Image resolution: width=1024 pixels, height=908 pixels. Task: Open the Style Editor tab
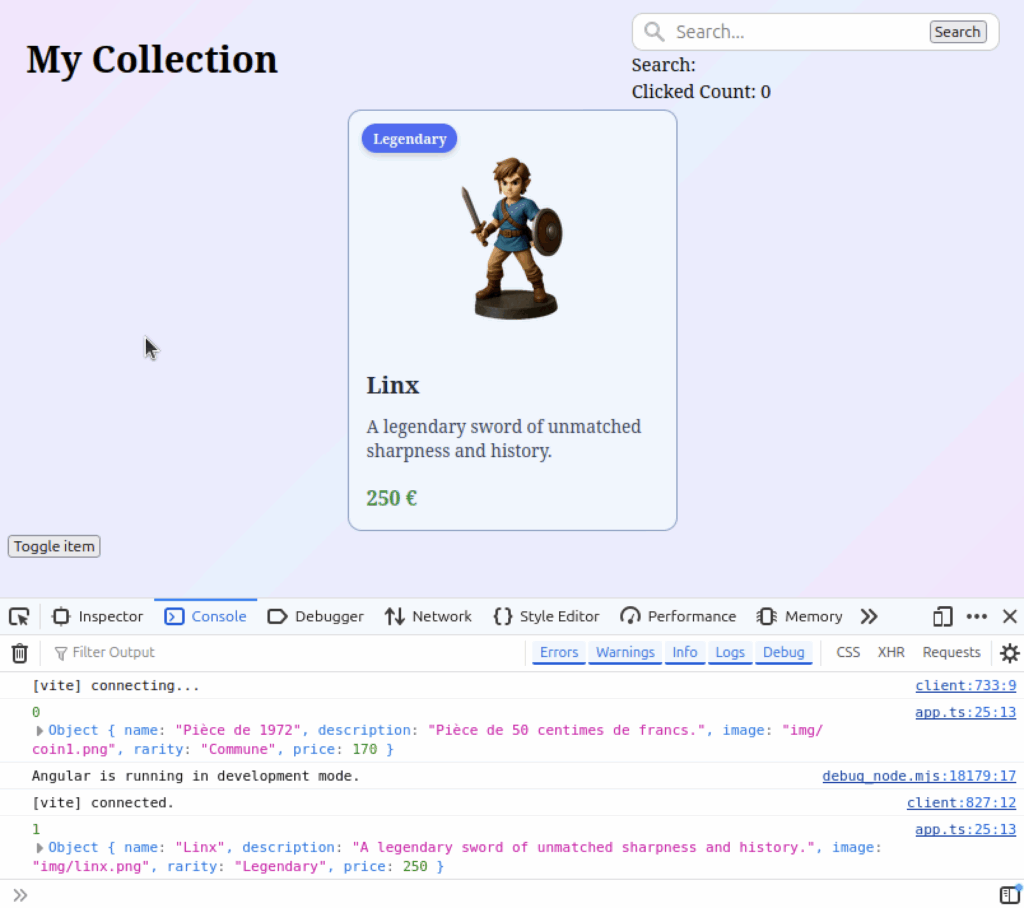pyautogui.click(x=547, y=616)
